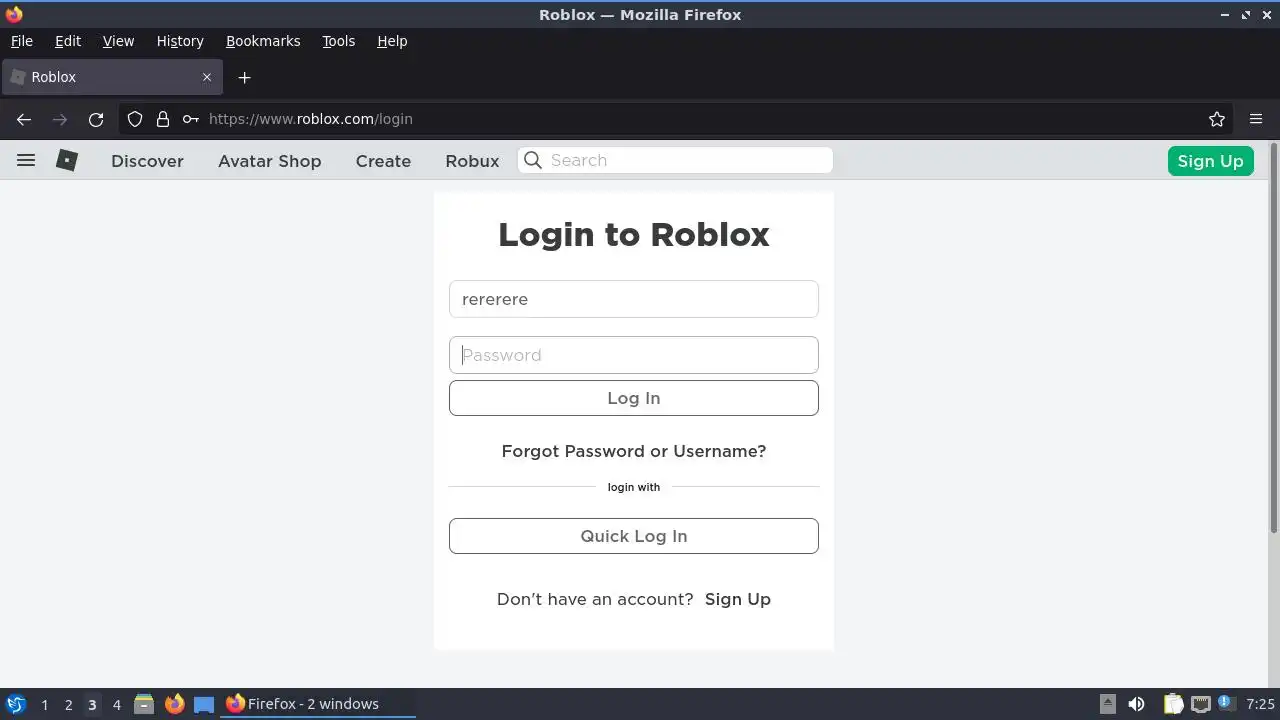Click the clock showing 7:25
1280x720 pixels.
pos(1260,704)
